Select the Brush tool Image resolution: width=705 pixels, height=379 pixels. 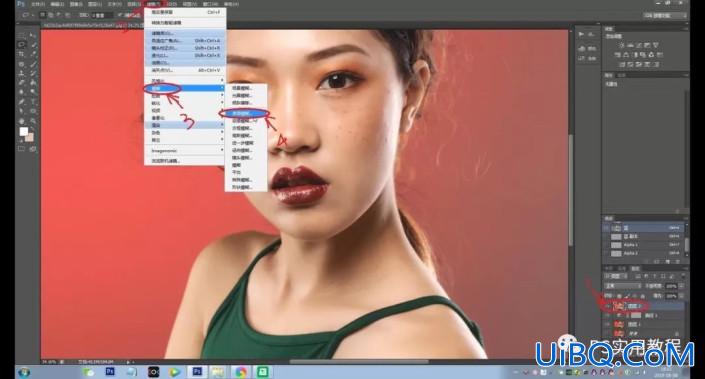pos(33,63)
